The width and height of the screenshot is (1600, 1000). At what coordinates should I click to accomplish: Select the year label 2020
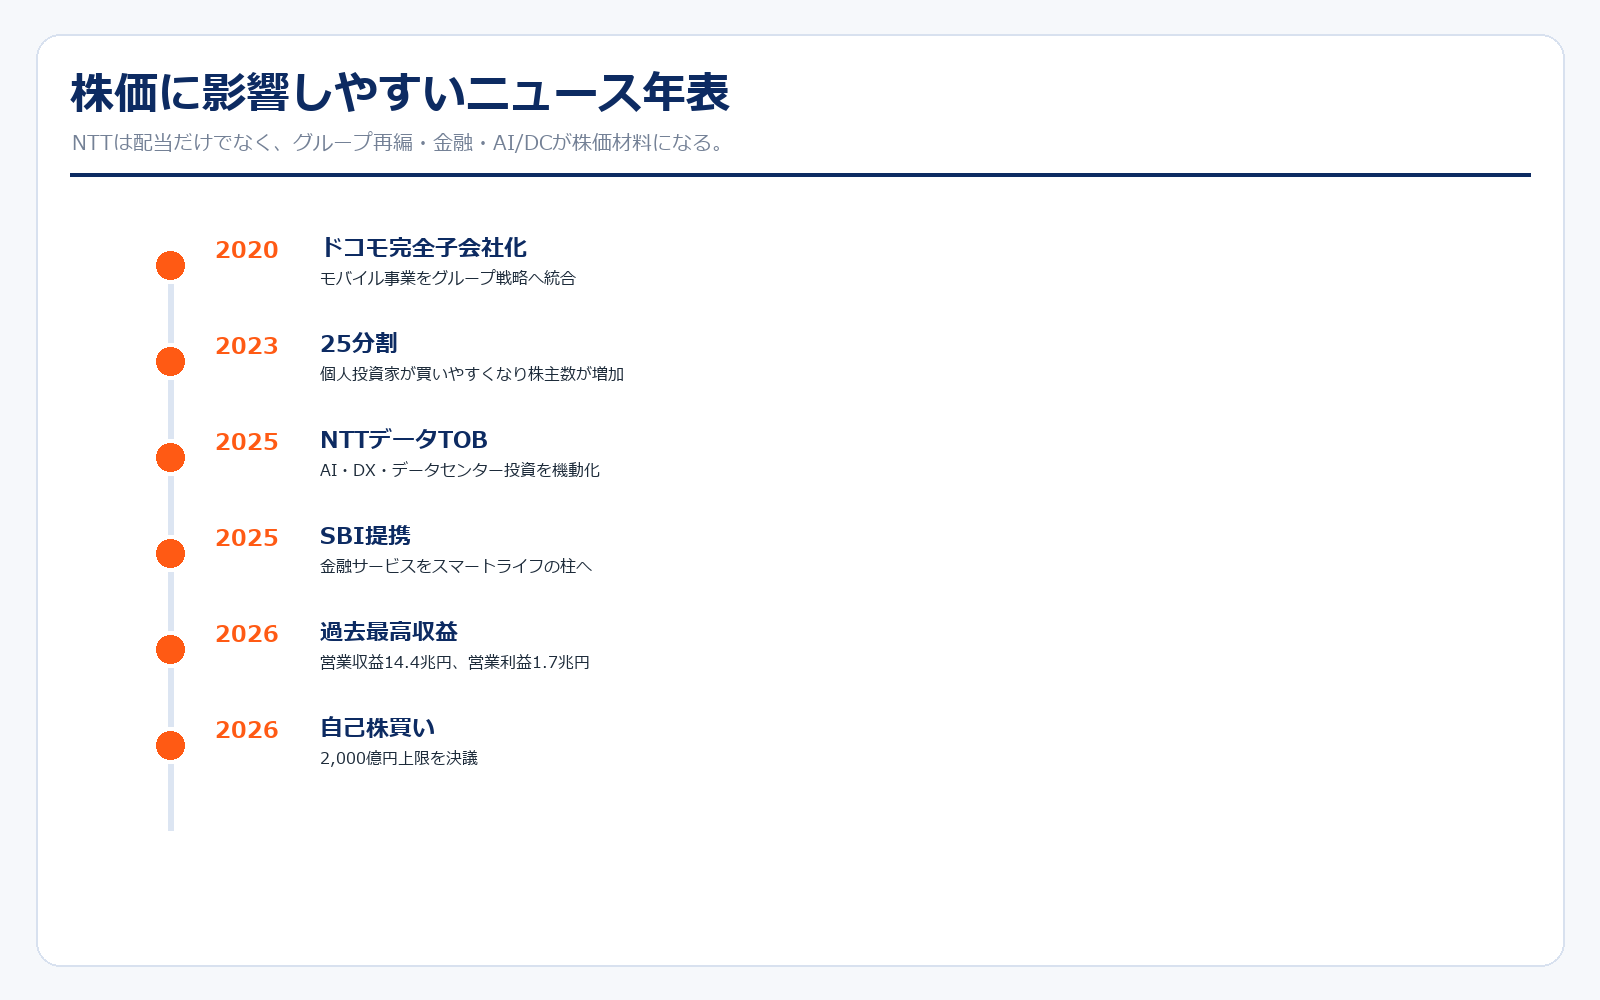(x=247, y=250)
